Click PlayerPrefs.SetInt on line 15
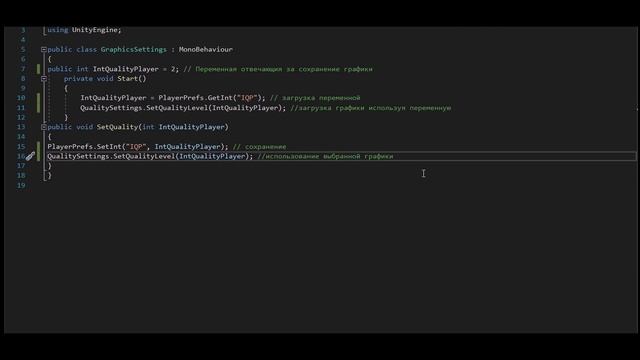The height and width of the screenshot is (360, 640). (84, 147)
